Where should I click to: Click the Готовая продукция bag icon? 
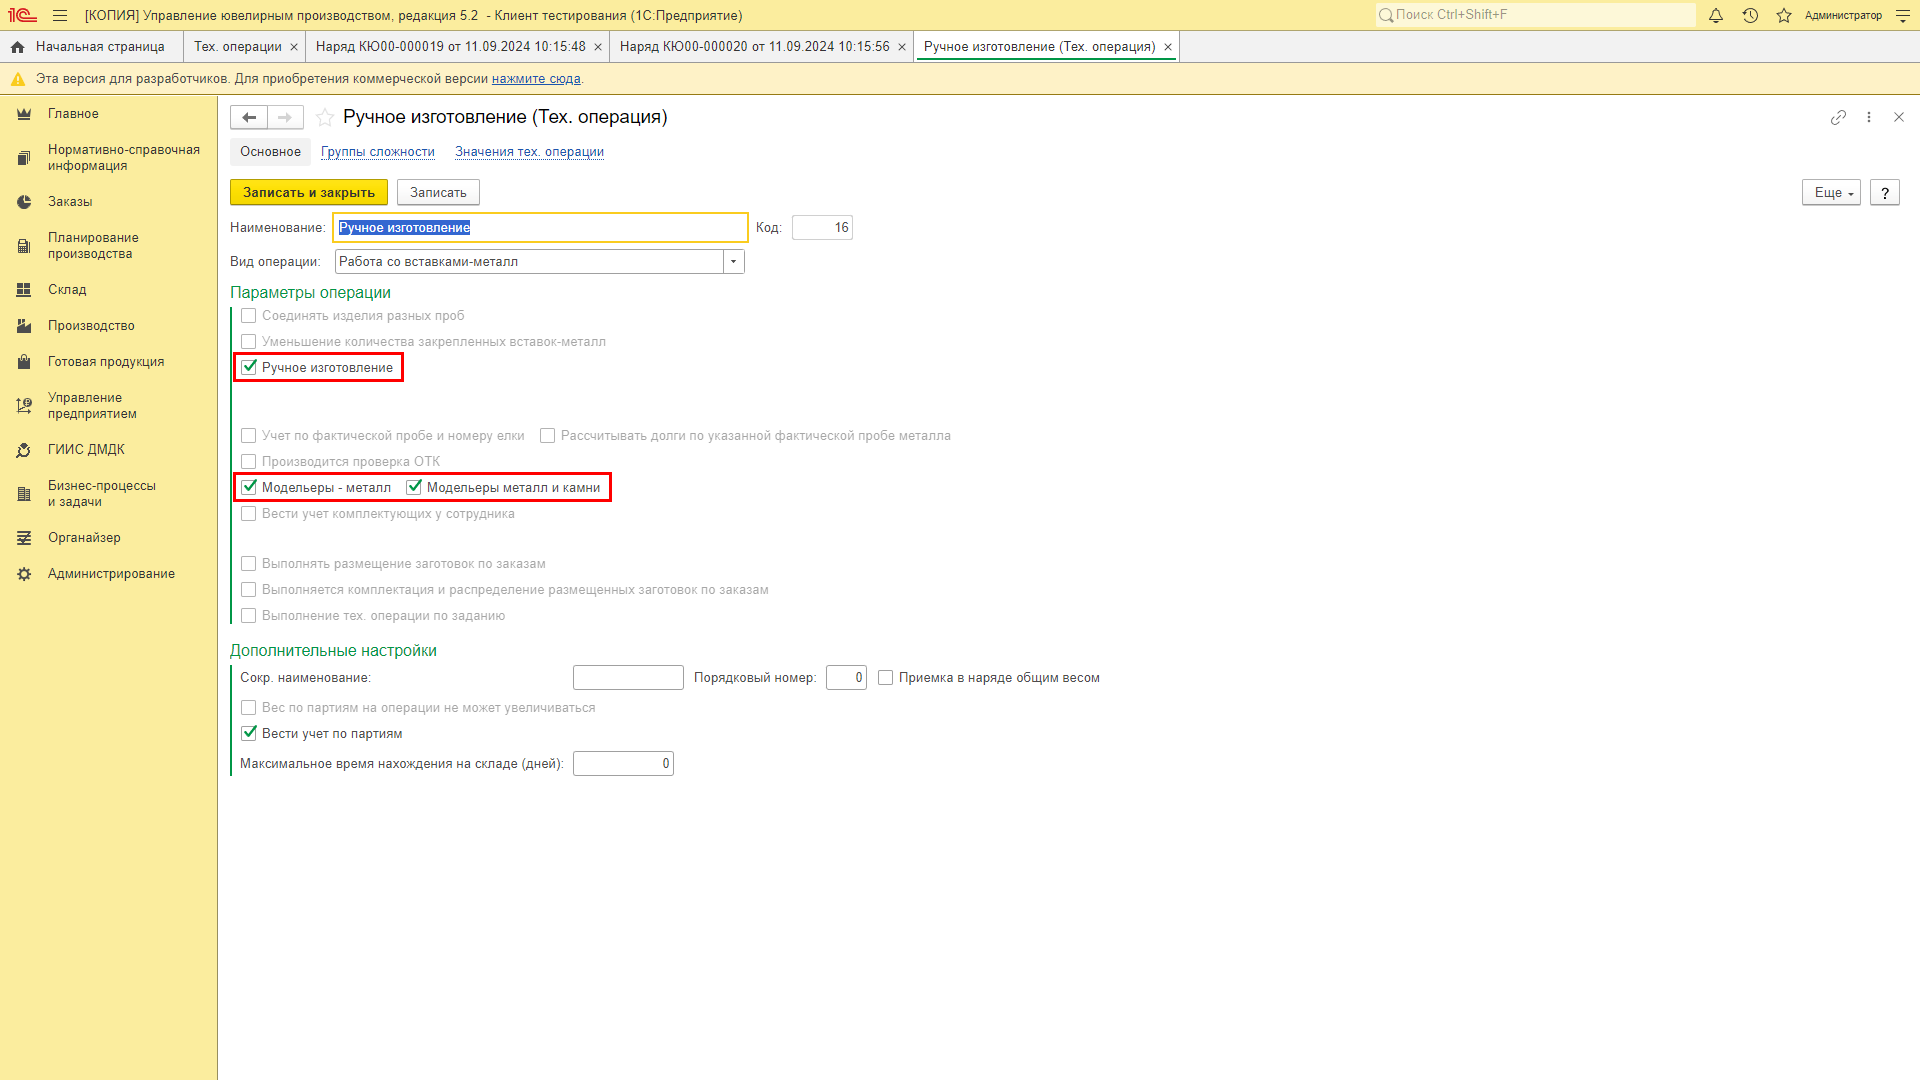click(24, 362)
